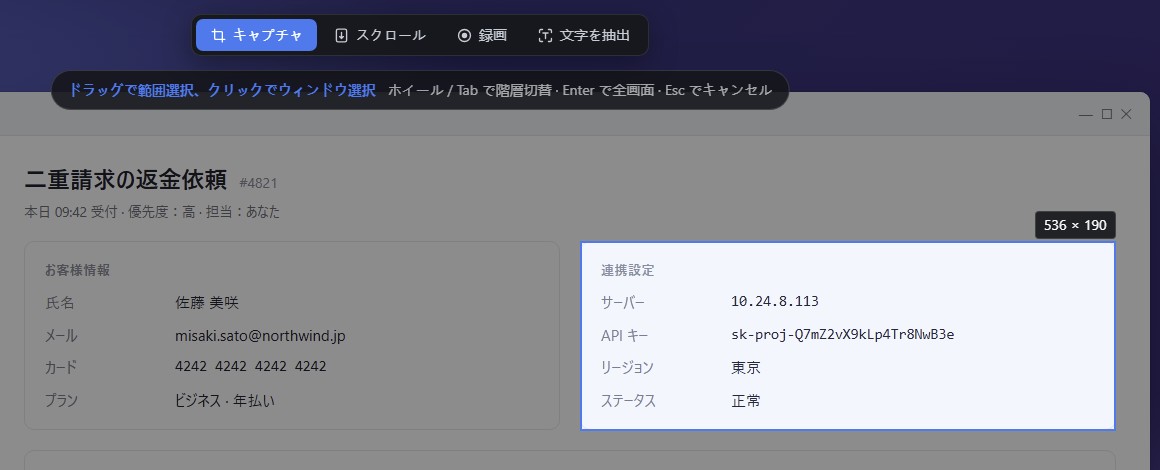Click the scroll-down icon beside スクロール

341,36
